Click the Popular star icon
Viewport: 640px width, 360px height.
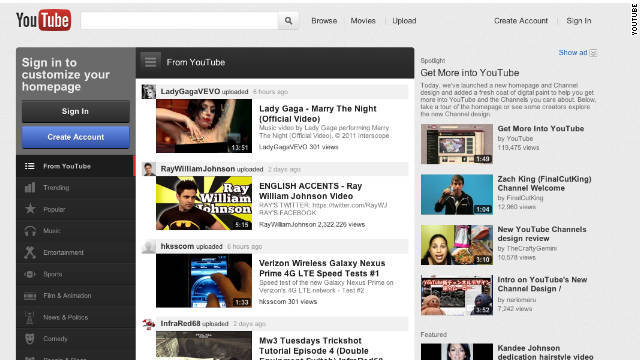[30, 209]
